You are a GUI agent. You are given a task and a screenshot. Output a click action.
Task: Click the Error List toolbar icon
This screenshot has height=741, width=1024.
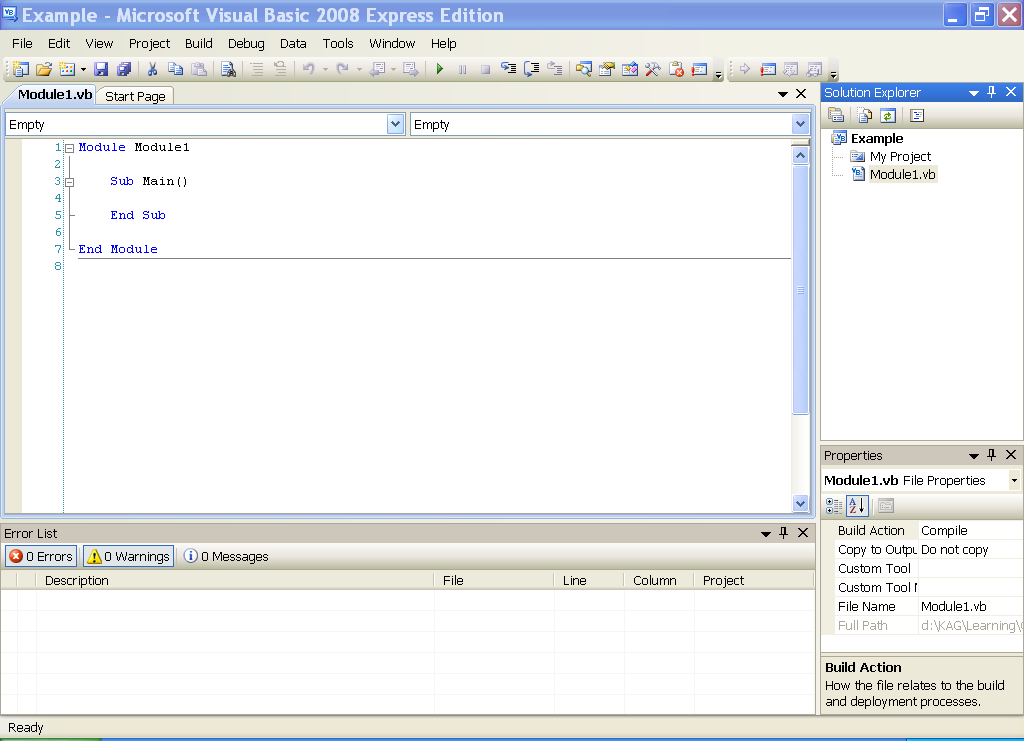point(676,69)
